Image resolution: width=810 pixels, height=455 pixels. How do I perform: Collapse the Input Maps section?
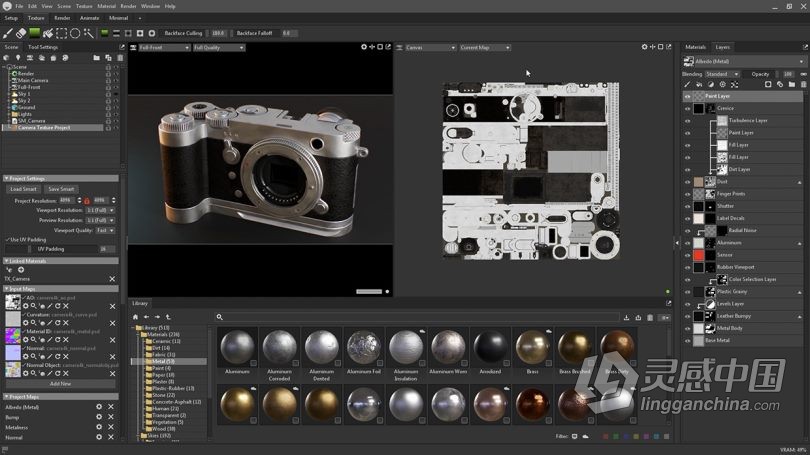click(x=61, y=289)
